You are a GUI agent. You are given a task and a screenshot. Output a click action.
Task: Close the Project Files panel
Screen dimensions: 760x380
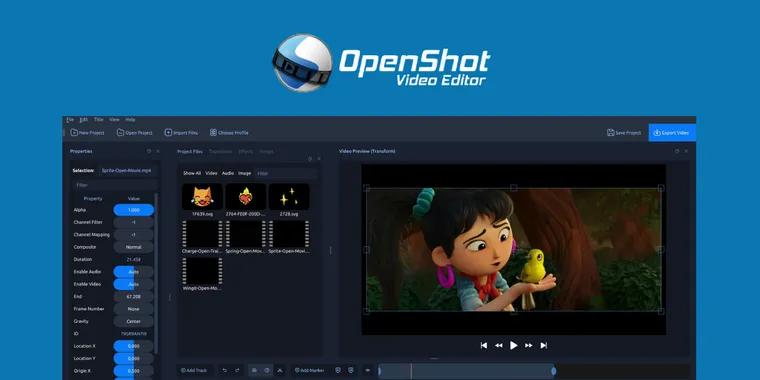point(319,159)
